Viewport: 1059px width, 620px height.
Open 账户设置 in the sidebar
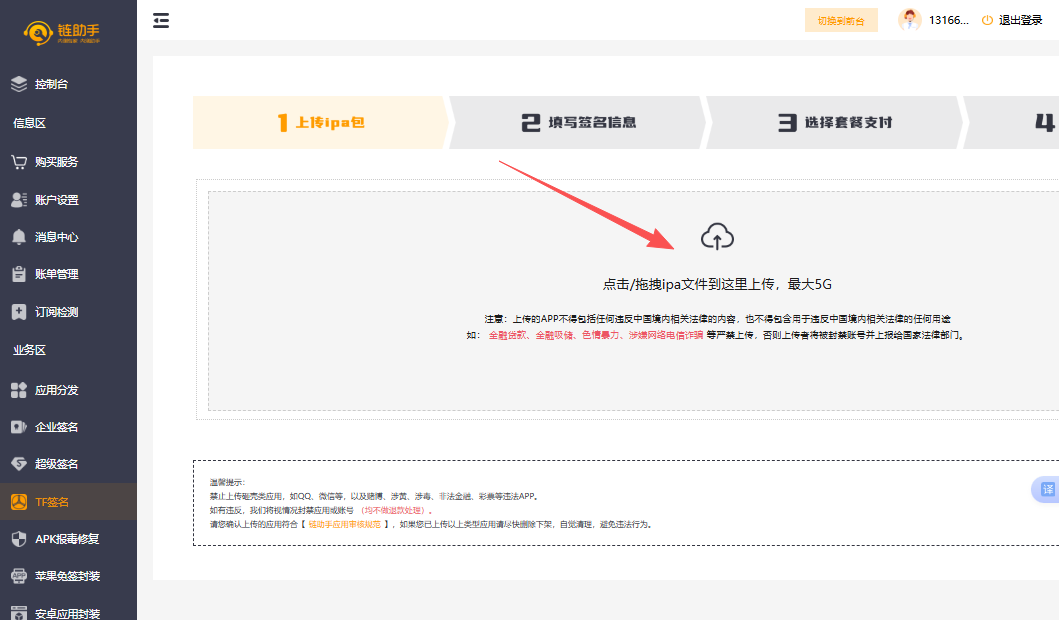[x=56, y=200]
